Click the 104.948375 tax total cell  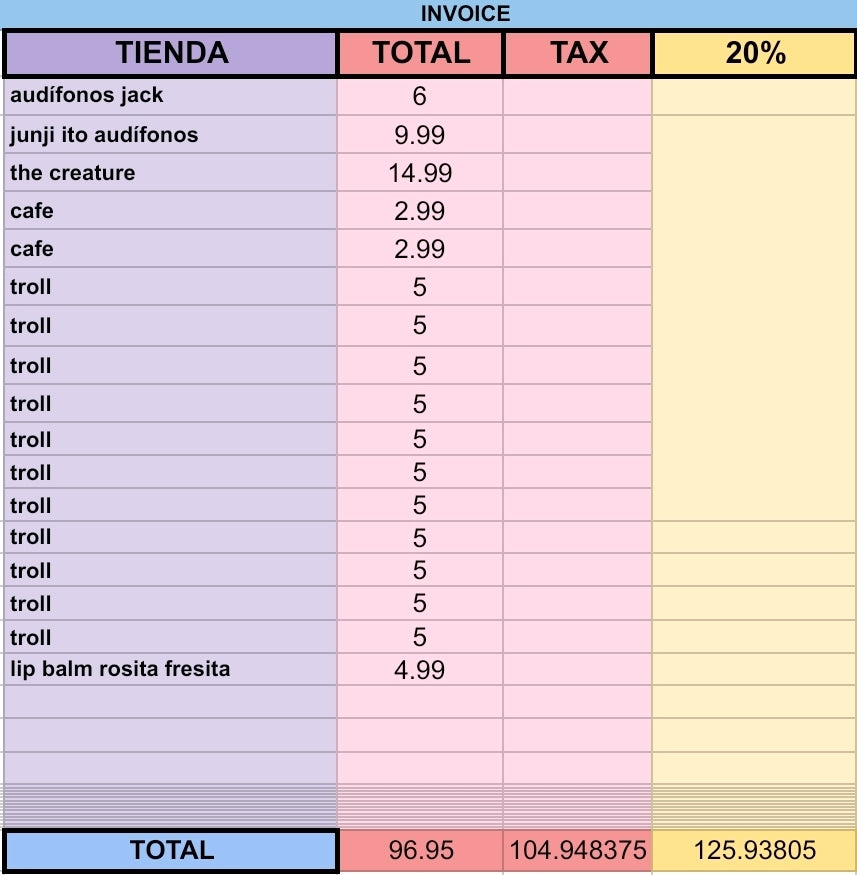577,850
